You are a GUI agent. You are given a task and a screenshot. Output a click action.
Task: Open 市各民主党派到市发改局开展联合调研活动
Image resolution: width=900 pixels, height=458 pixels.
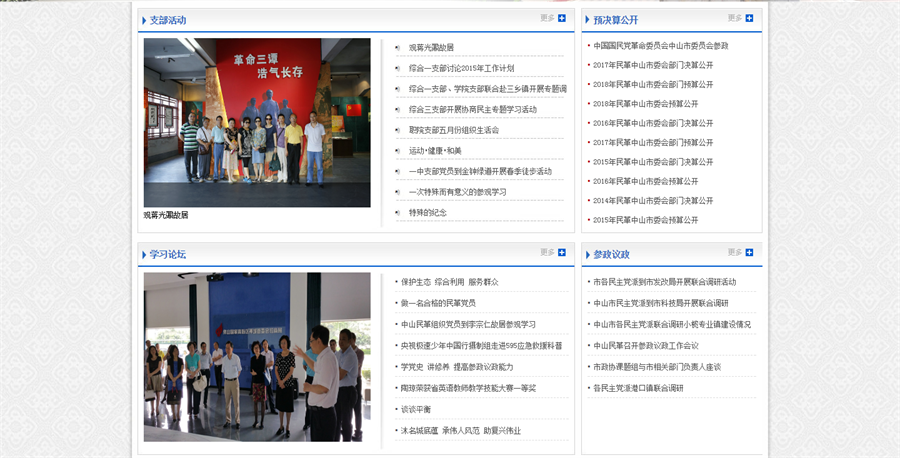coord(665,282)
